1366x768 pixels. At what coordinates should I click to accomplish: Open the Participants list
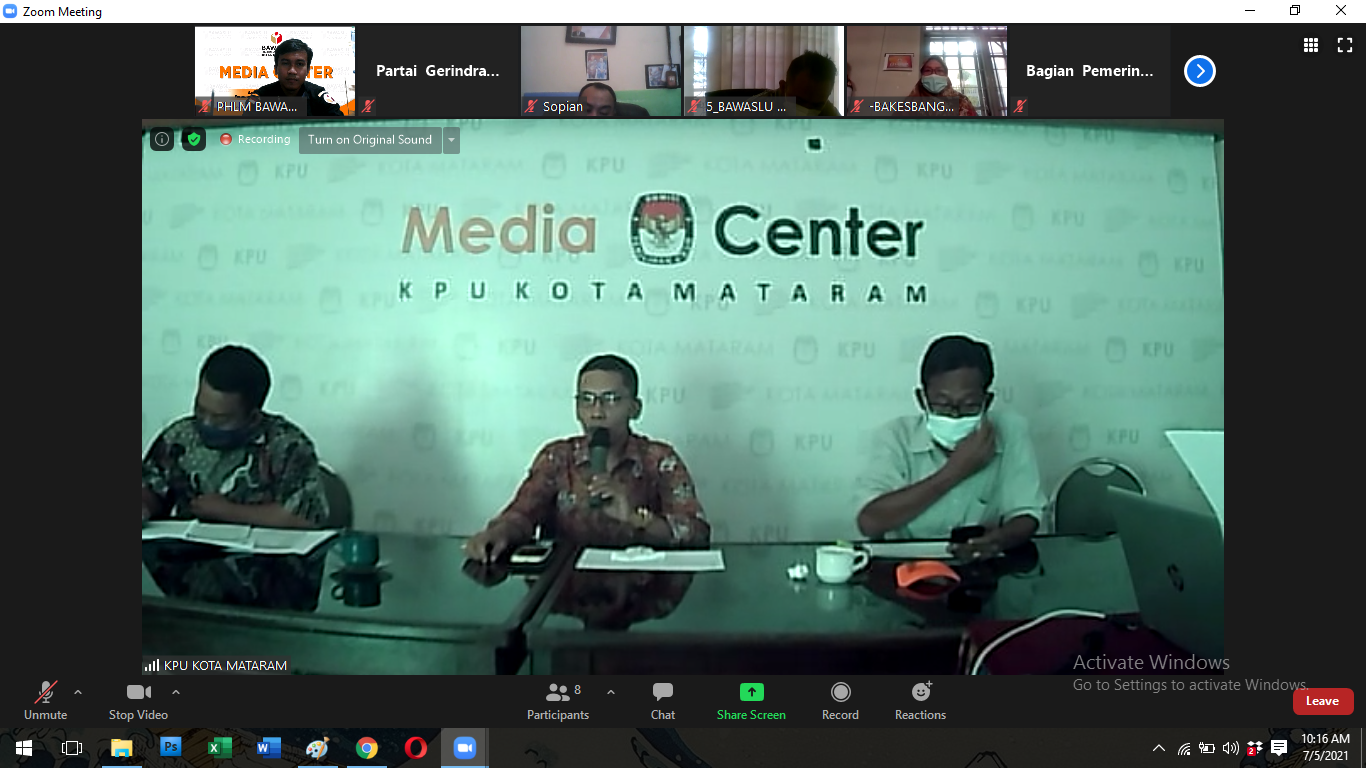558,701
